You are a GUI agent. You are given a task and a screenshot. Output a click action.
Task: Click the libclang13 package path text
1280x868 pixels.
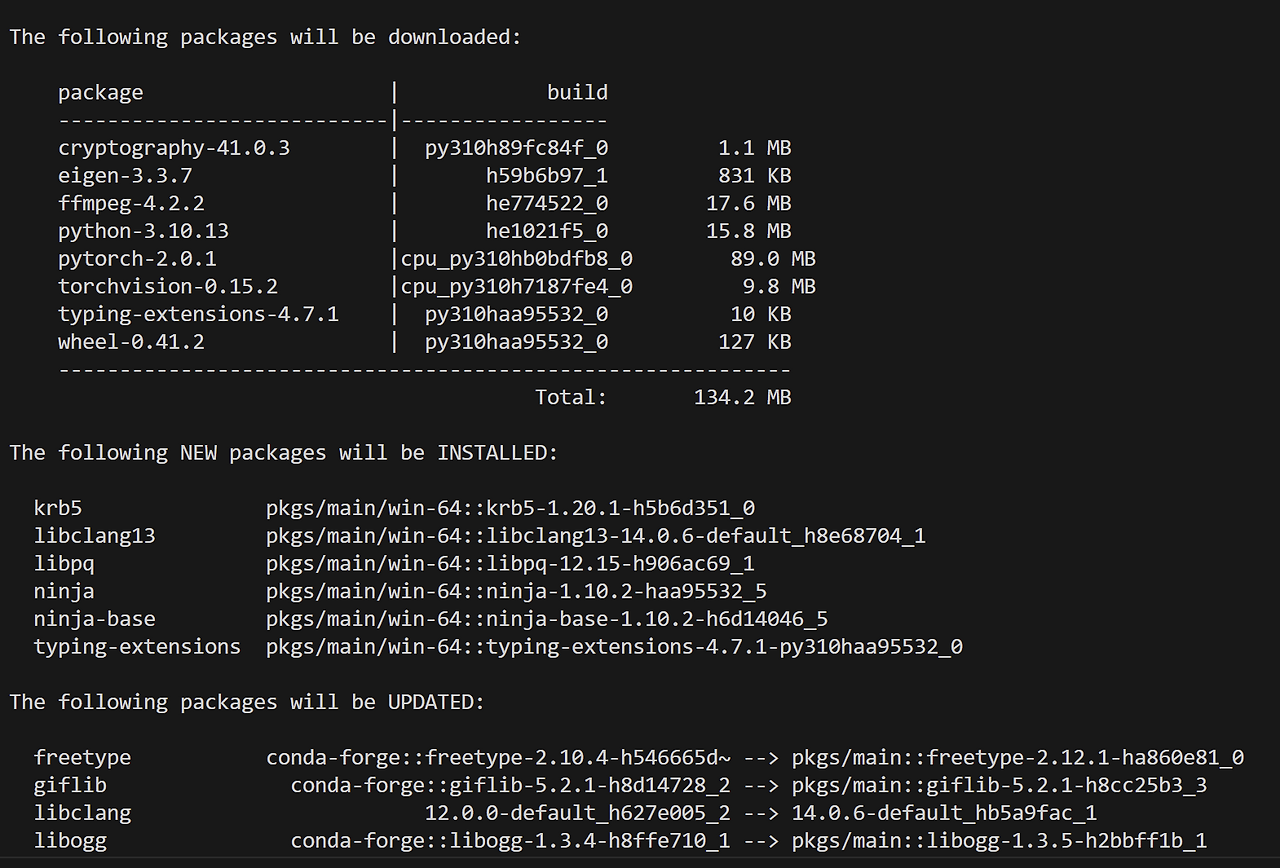pyautogui.click(x=595, y=536)
